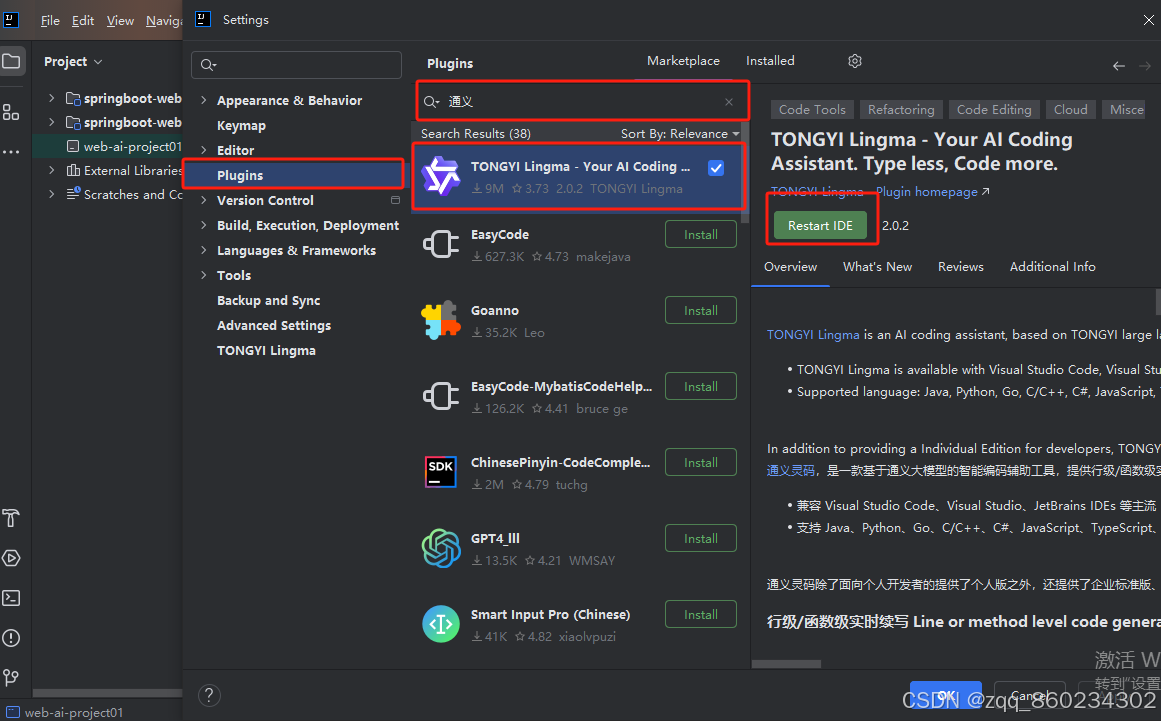The width and height of the screenshot is (1161, 721).
Task: Click the TONGYI Lingma plugin logo
Action: pos(441,176)
